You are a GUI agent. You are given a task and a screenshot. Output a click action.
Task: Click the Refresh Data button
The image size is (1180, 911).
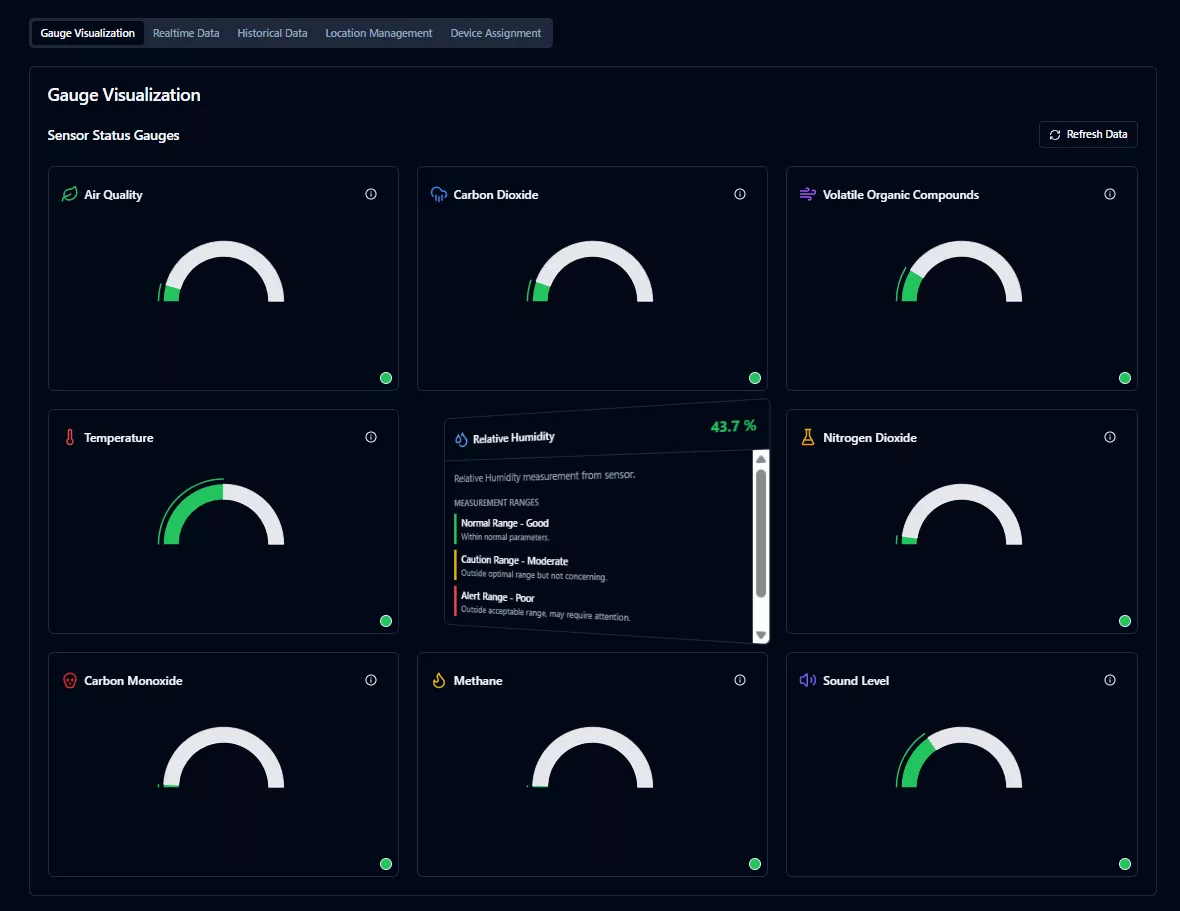[x=1088, y=134]
